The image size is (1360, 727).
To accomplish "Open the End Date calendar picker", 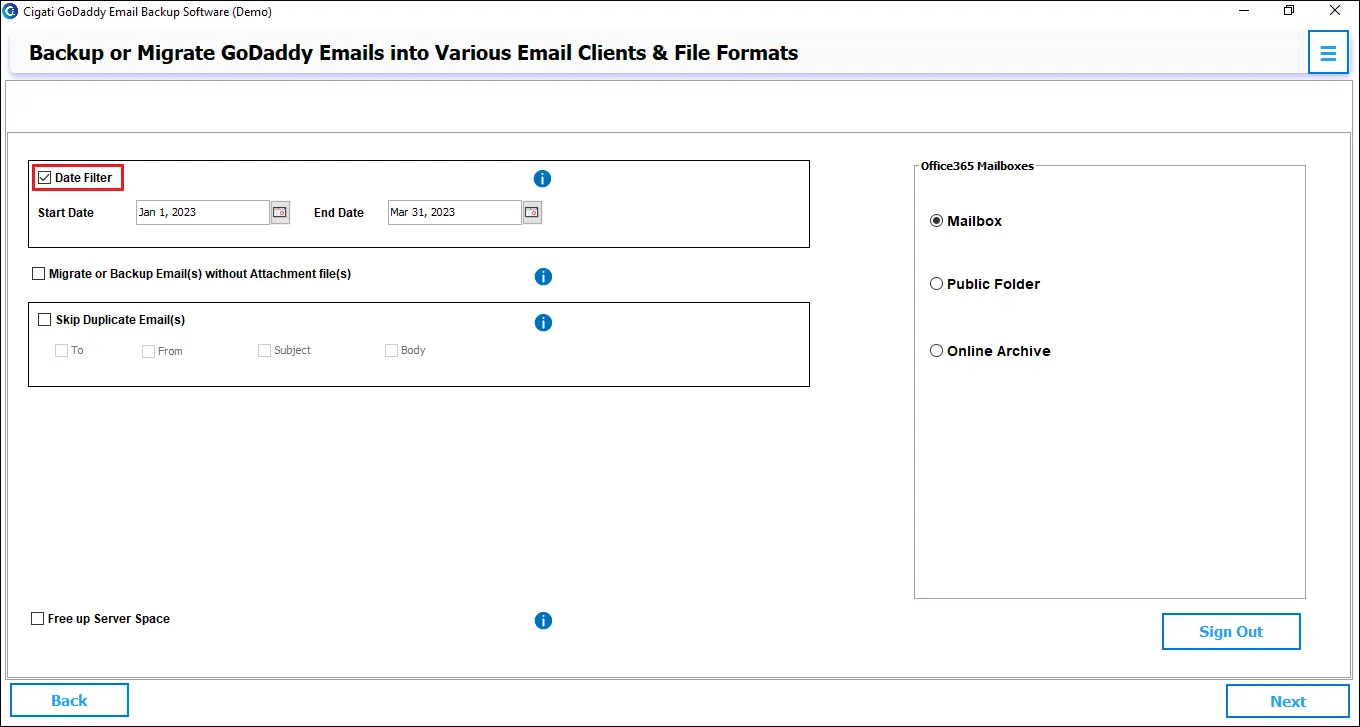I will point(532,212).
